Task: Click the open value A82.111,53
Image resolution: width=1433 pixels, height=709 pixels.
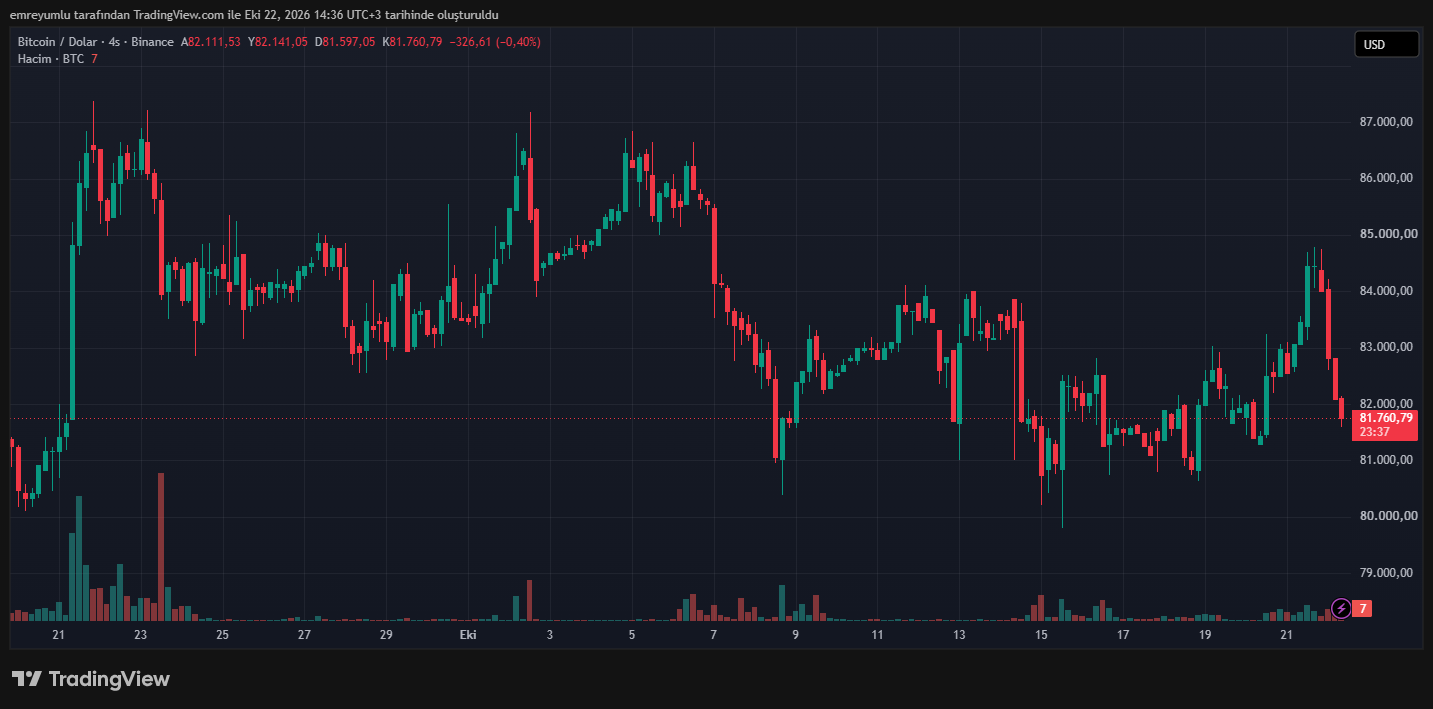Action: click(x=210, y=42)
